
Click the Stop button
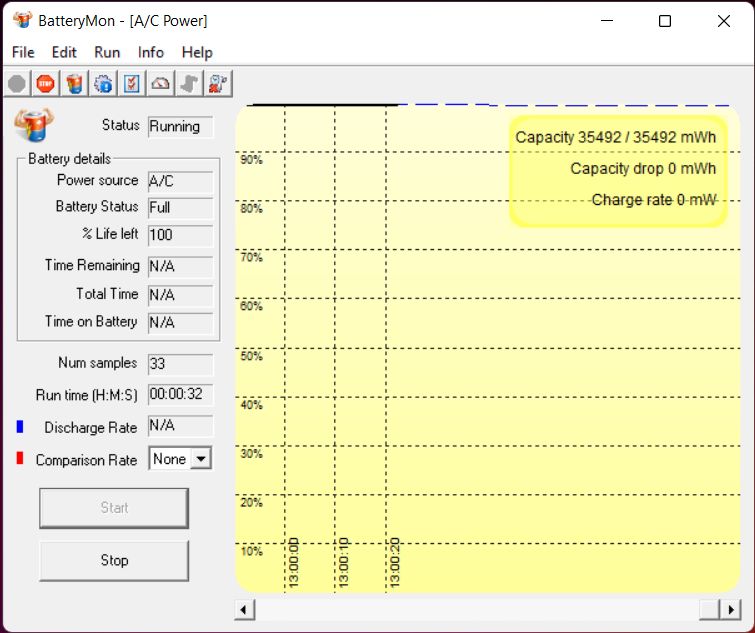(114, 560)
